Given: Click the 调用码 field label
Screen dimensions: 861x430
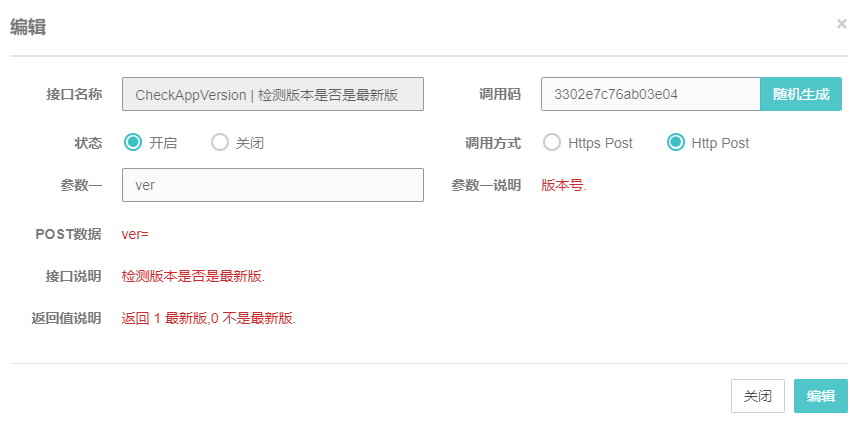Looking at the screenshot, I should (x=500, y=94).
